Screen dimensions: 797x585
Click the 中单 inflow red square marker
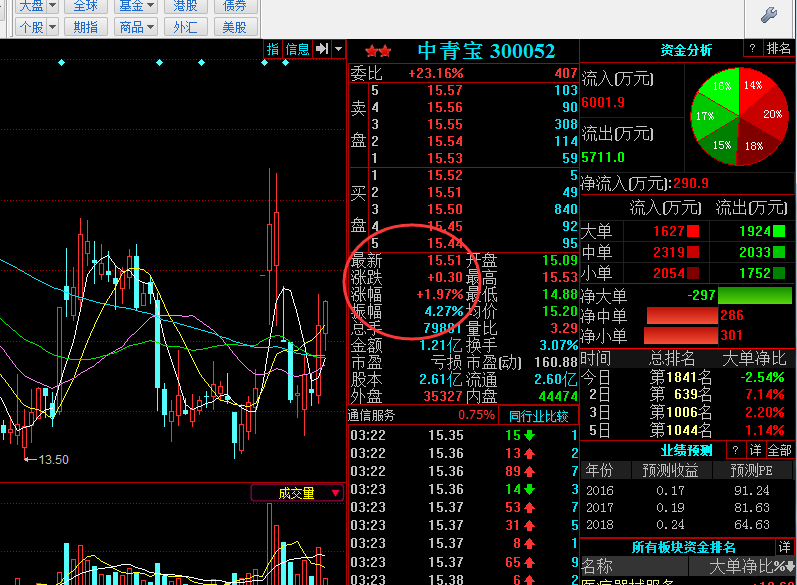[693, 252]
